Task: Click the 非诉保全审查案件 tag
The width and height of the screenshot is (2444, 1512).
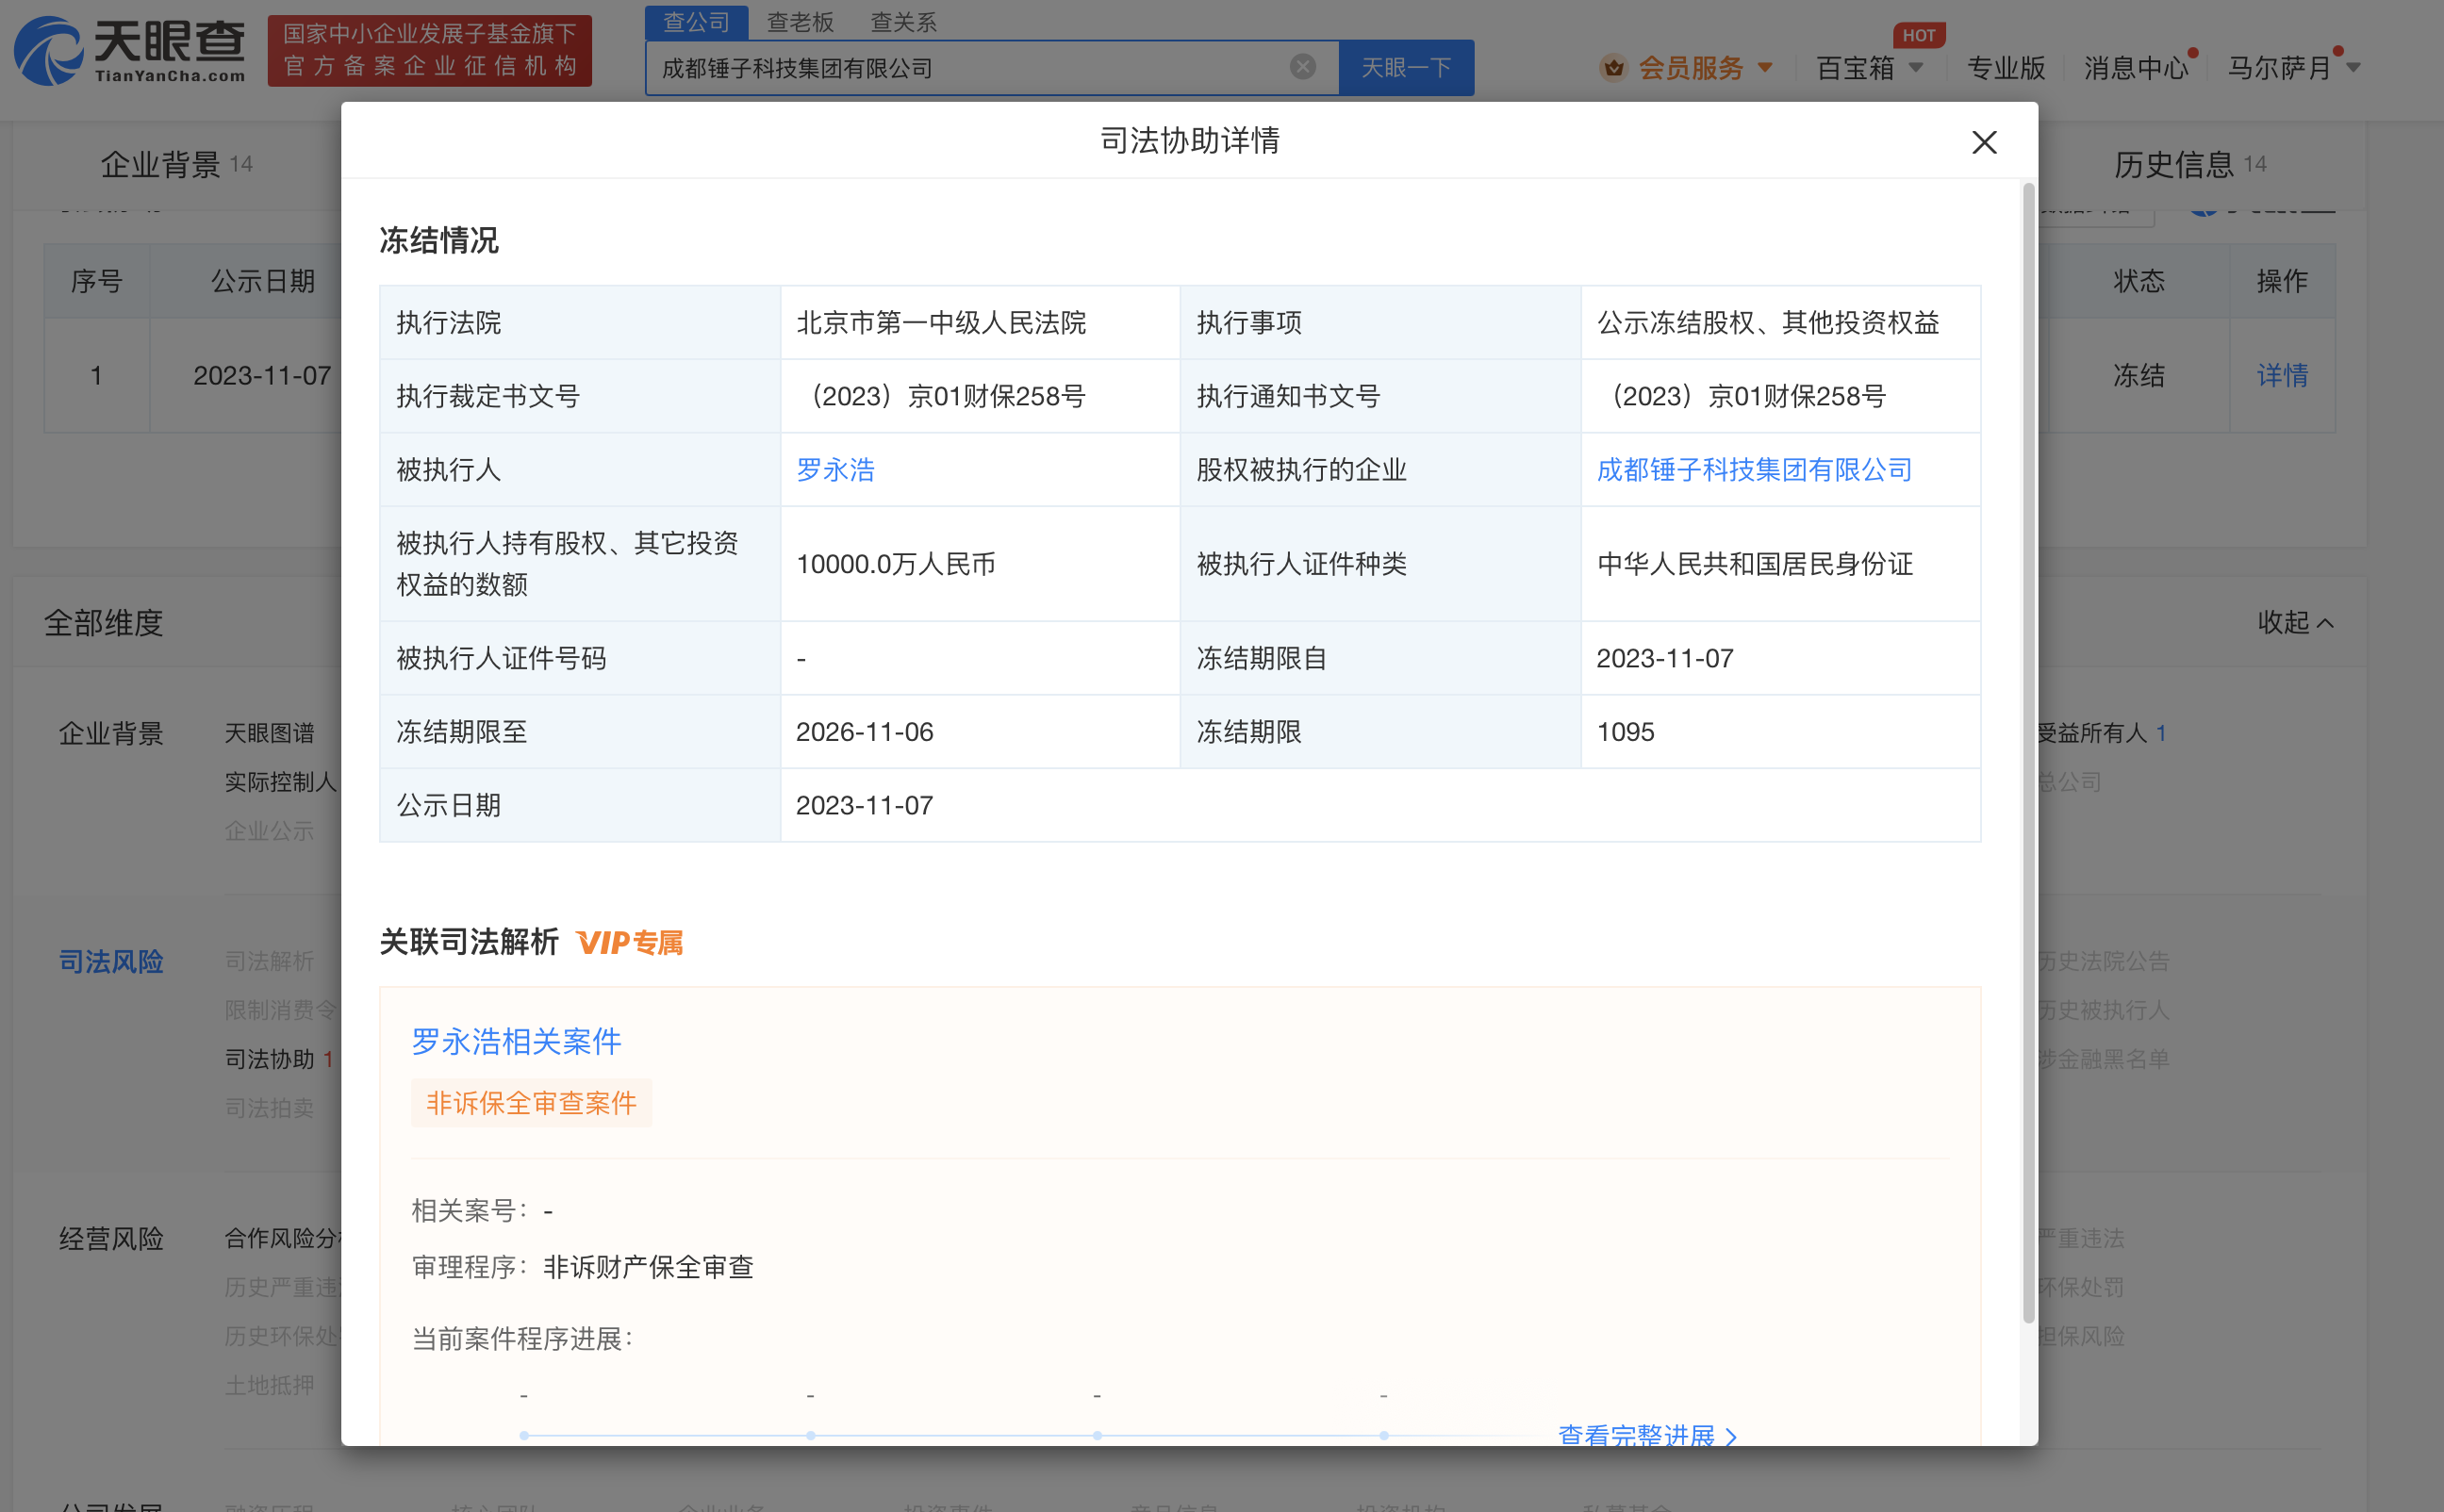Action: coord(531,1102)
